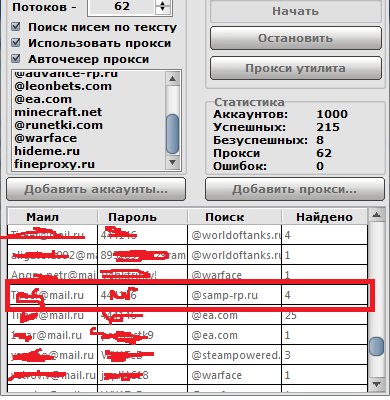Screen dimensions: 390x400
Task: Click the domain list scroll down arrow
Action: point(172,163)
